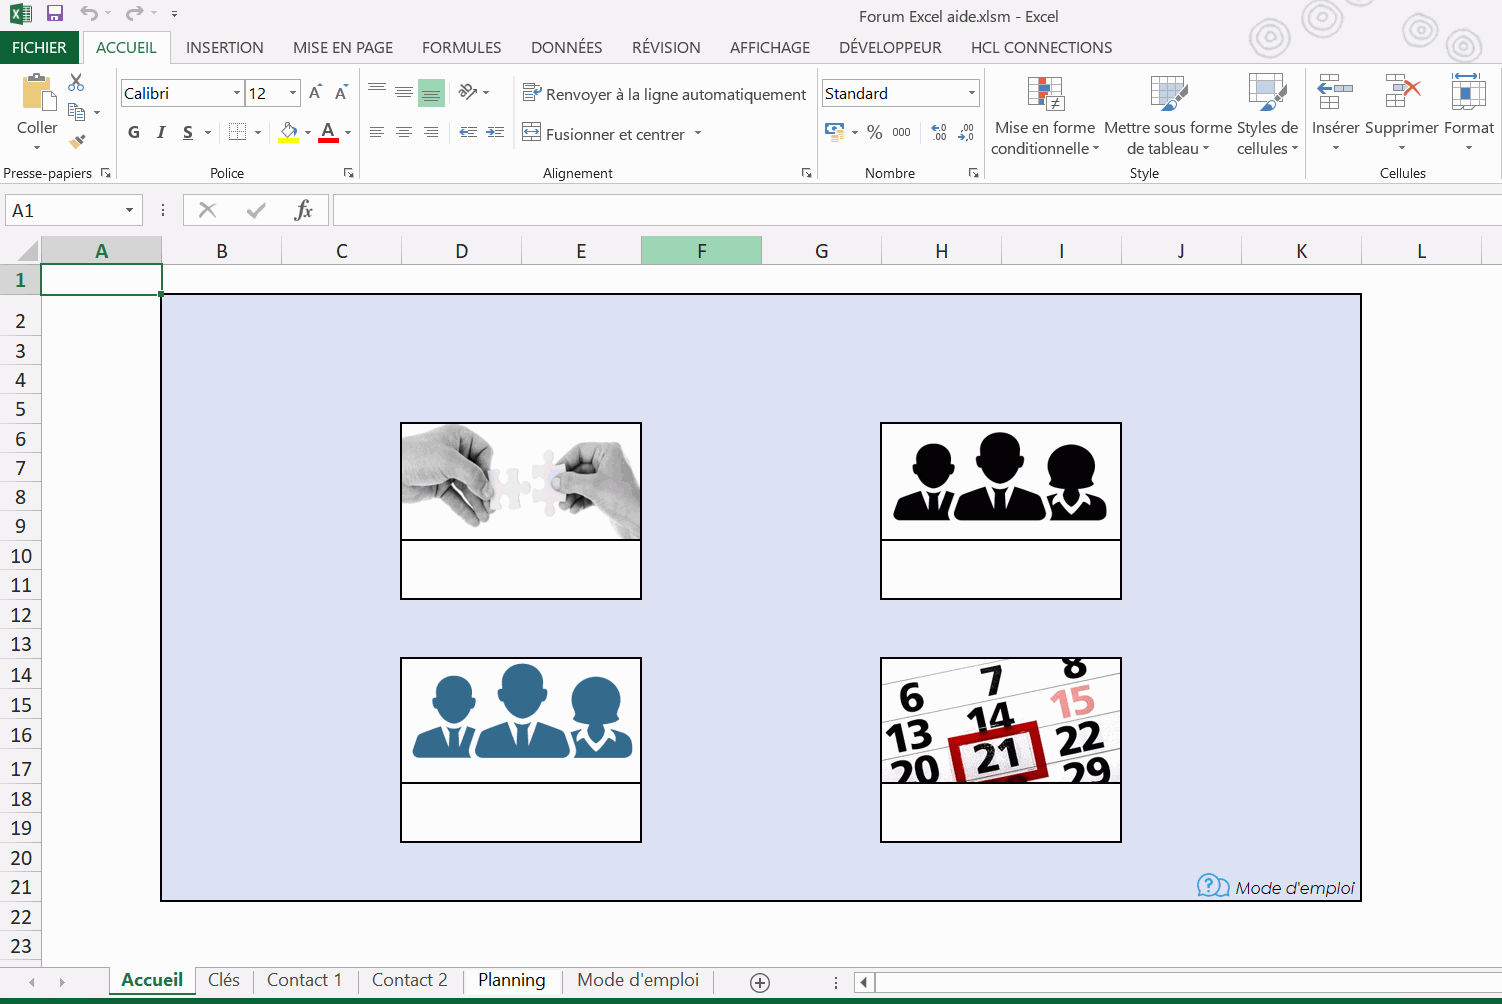Screen dimensions: 1502x1004
Task: Click the Cut scissors icon
Action: pos(76,83)
